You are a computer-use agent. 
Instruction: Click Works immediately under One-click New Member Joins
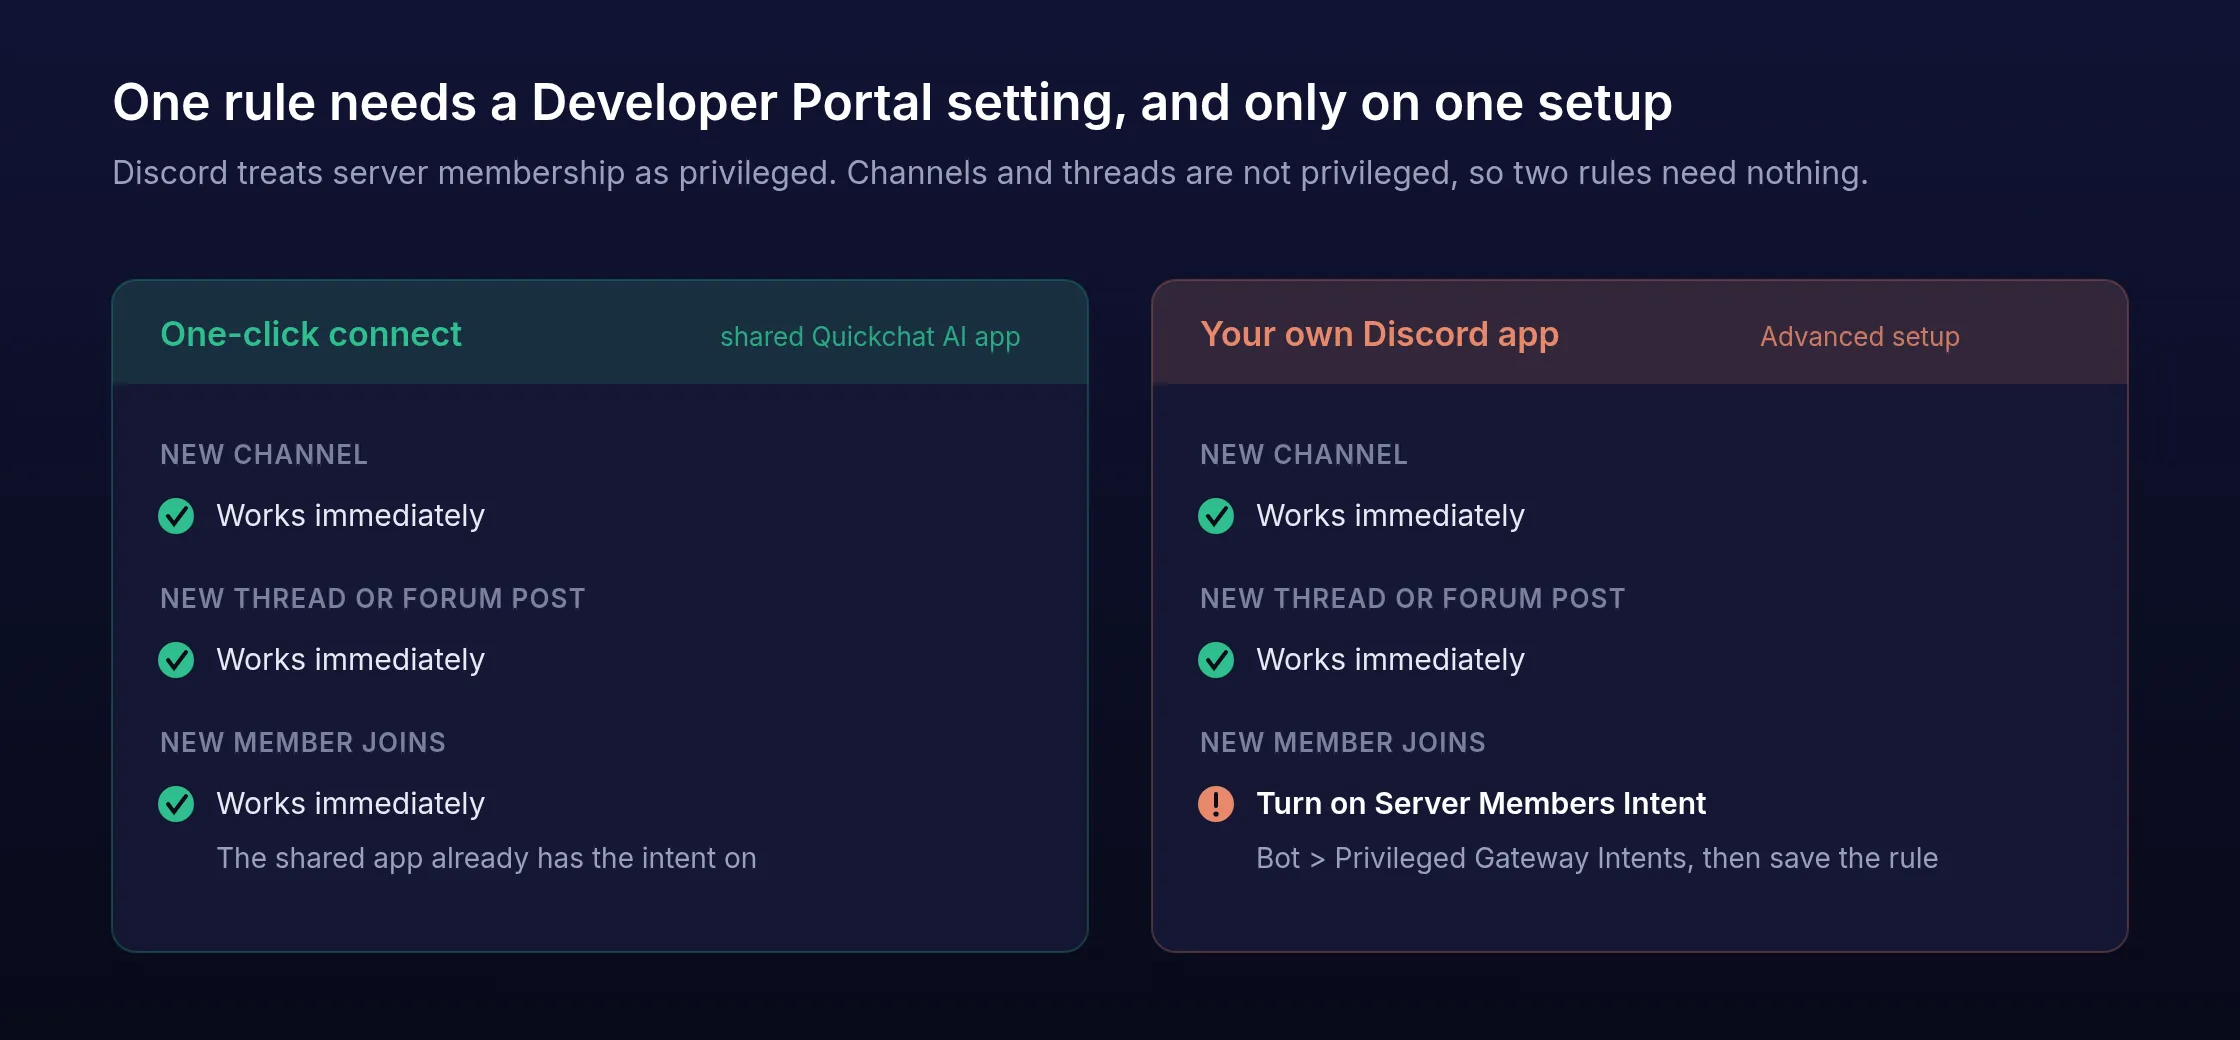pos(350,804)
